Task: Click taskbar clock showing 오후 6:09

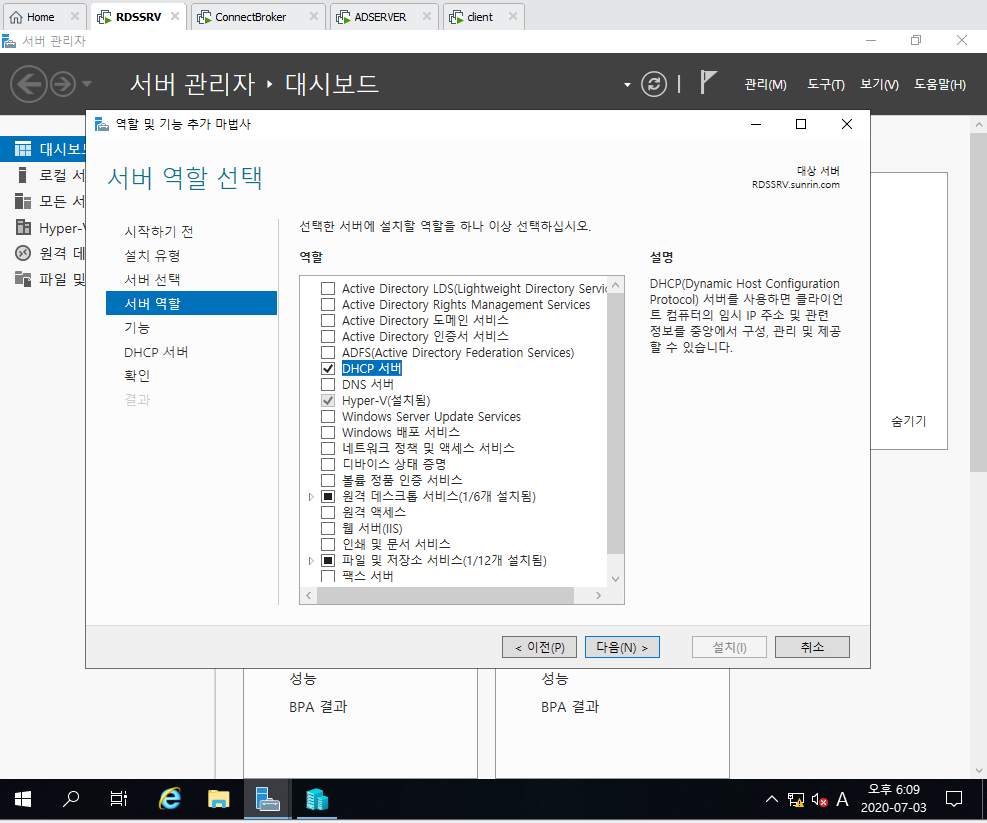Action: point(893,790)
